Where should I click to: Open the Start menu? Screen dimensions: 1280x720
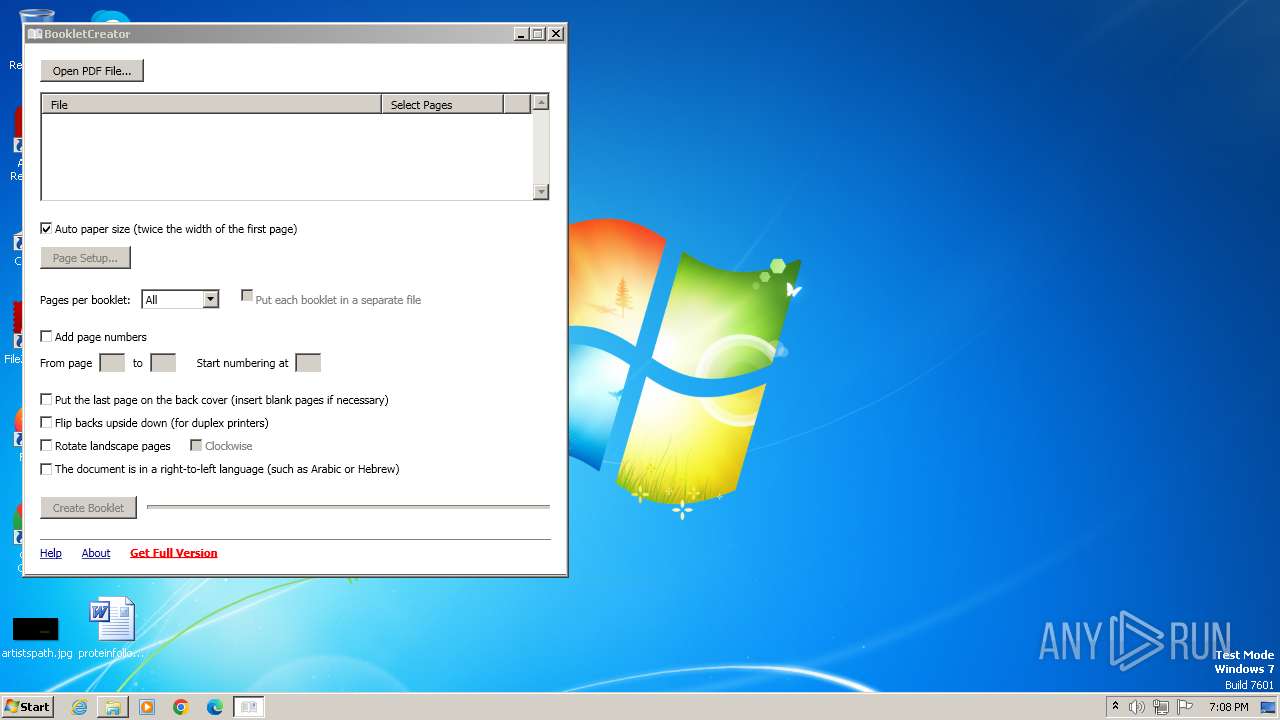tap(27, 707)
